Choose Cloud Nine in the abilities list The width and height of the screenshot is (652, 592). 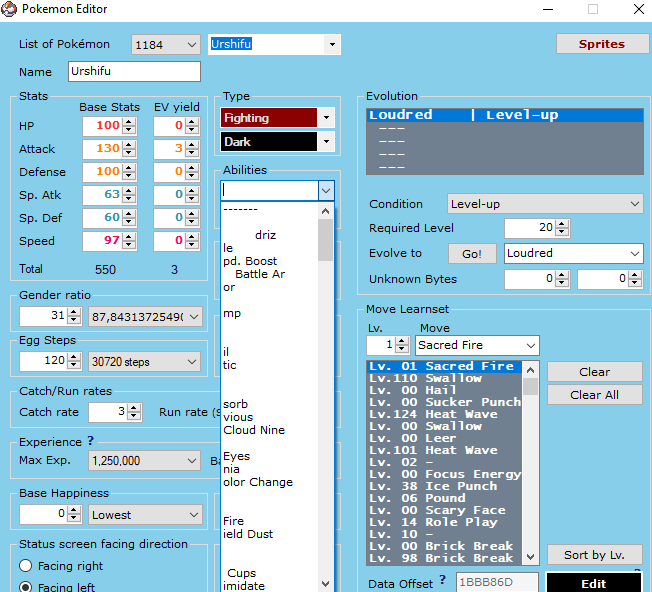coord(254,430)
